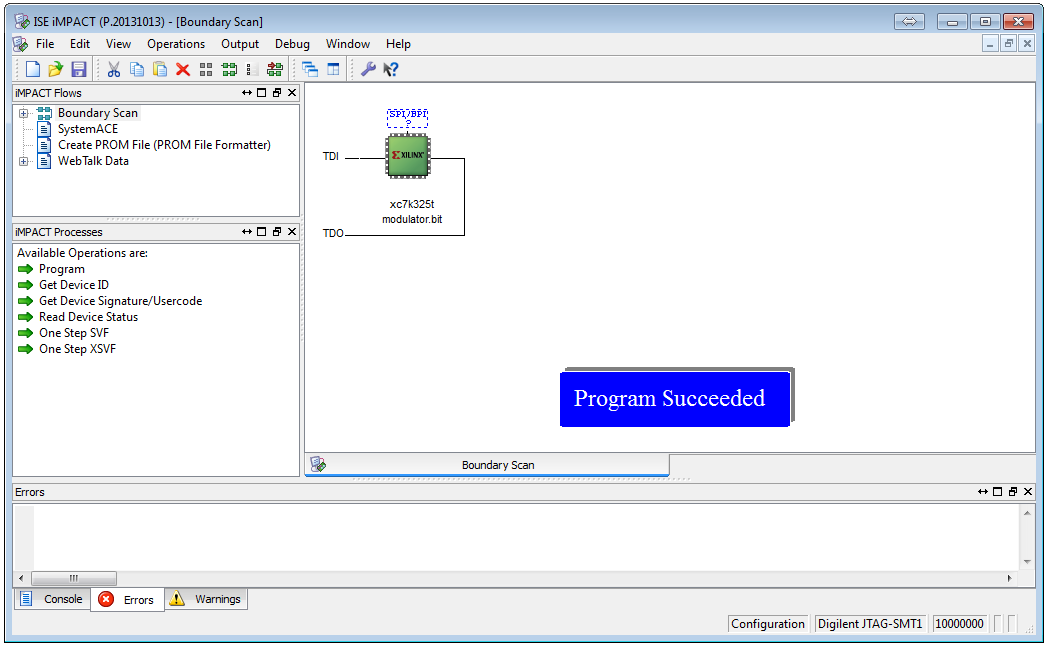
Task: Click the Cut scissors icon
Action: (x=114, y=69)
